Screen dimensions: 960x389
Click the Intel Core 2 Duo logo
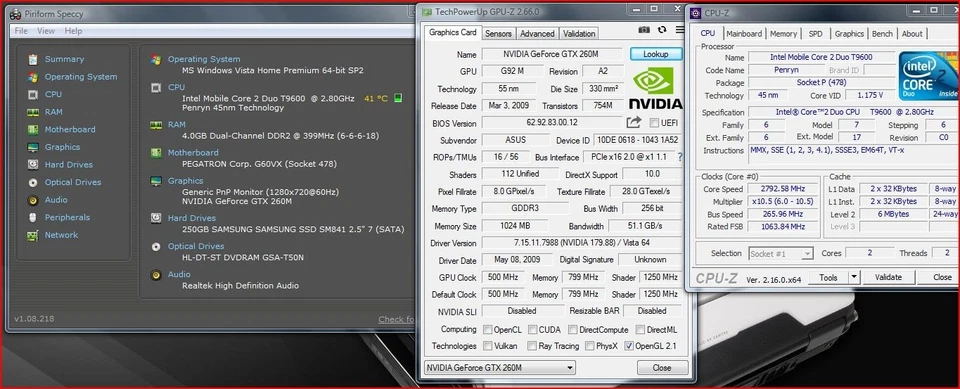point(928,76)
